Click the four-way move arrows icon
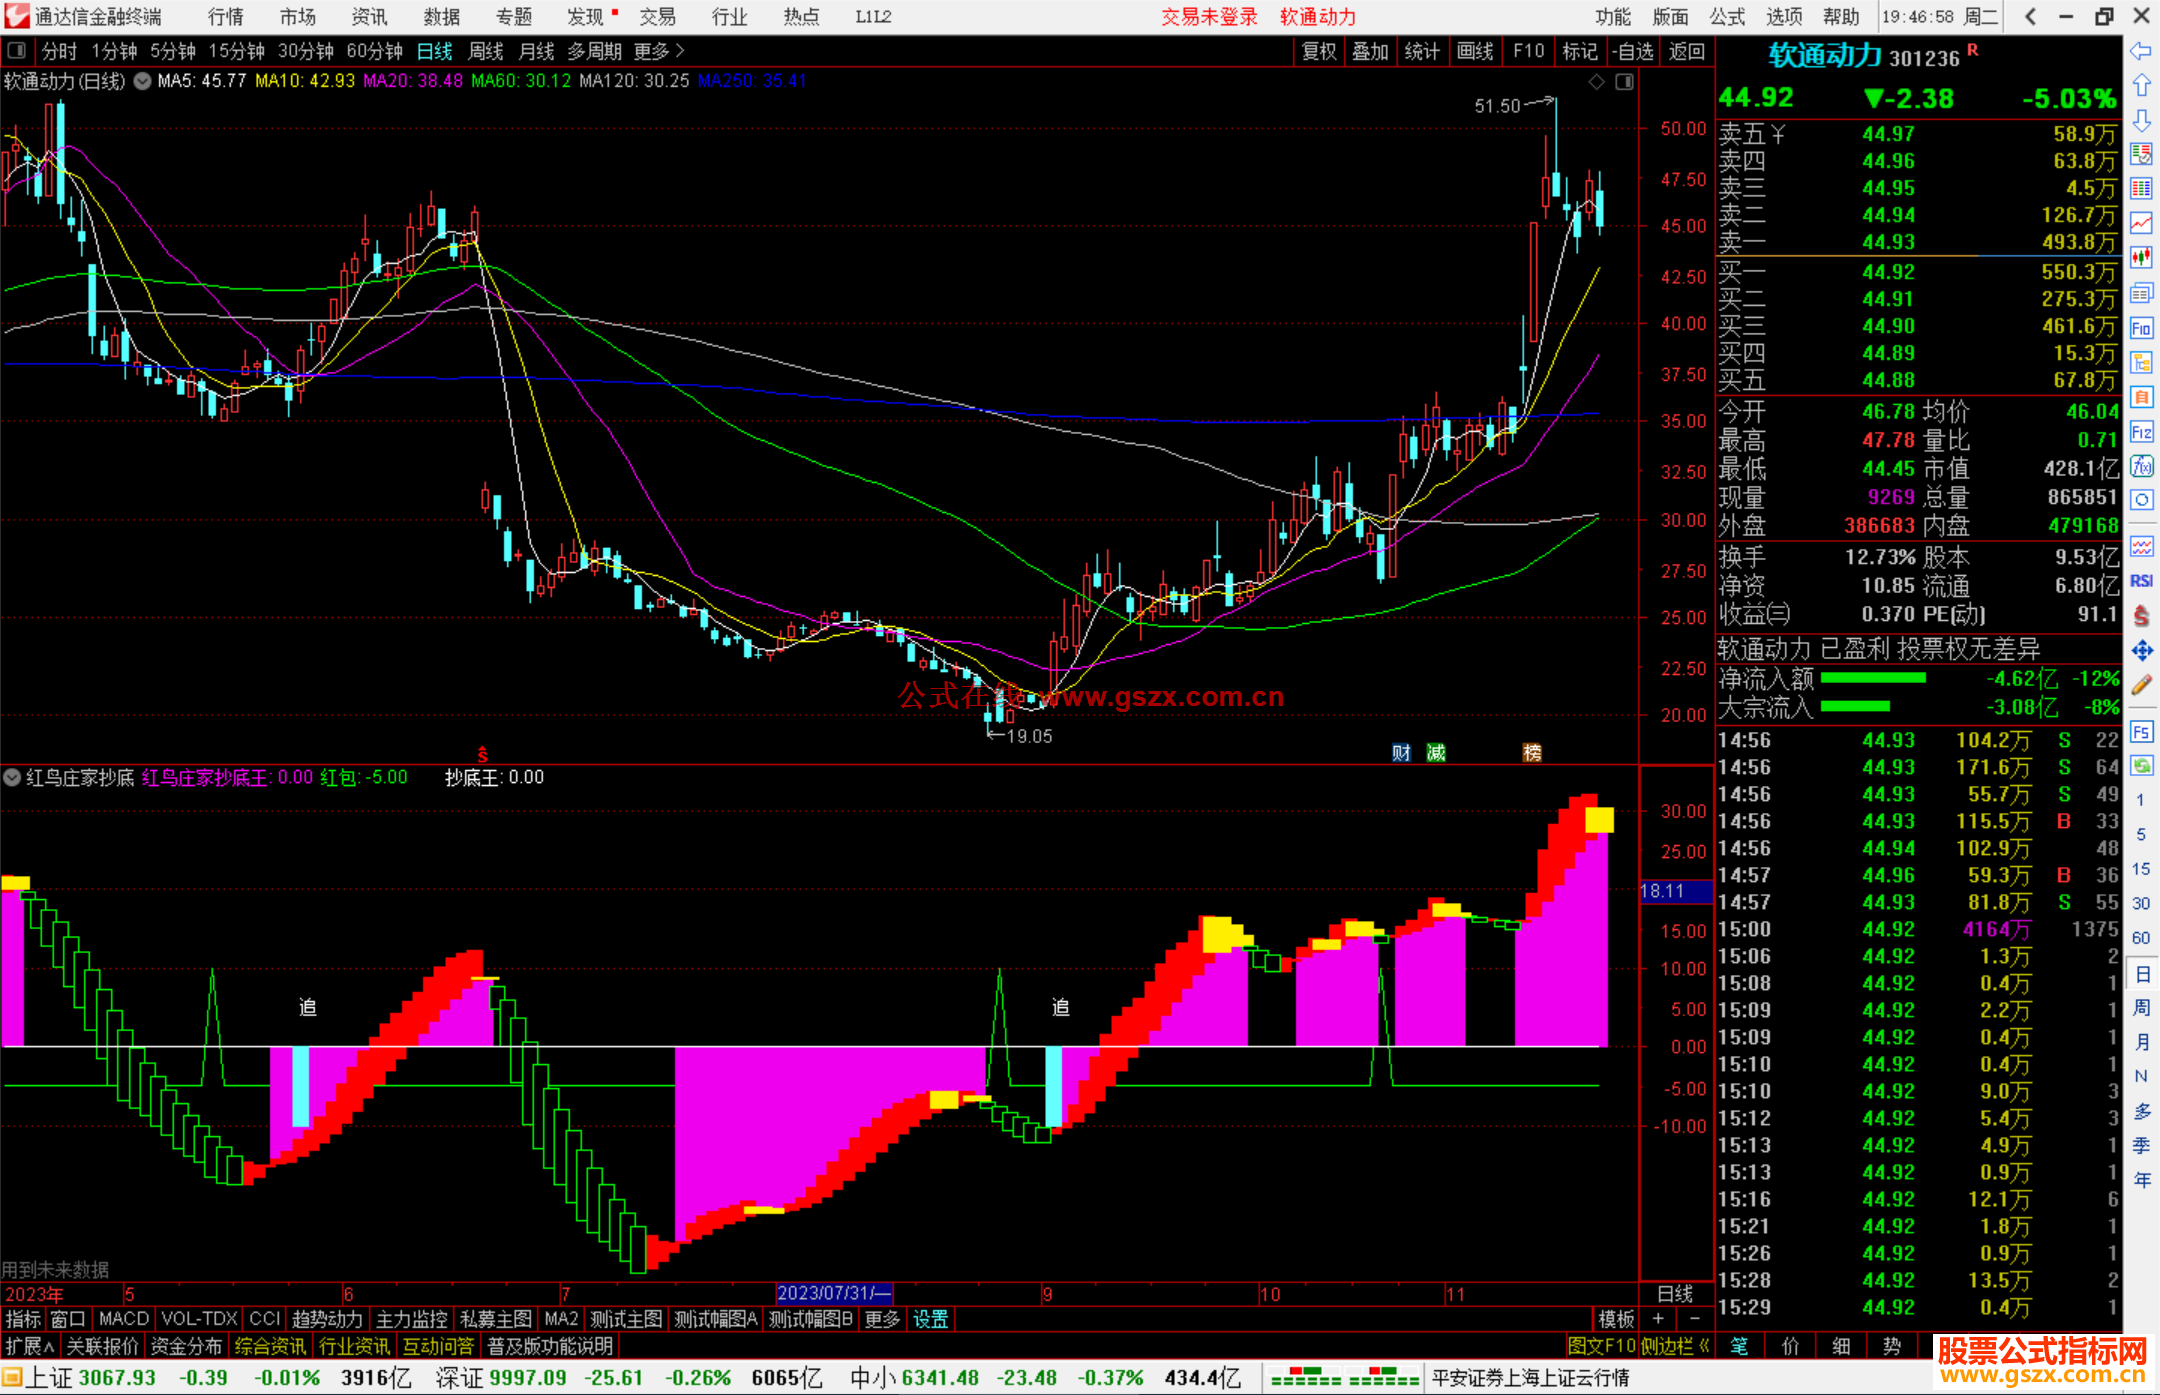This screenshot has width=2160, height=1395. click(x=2141, y=652)
